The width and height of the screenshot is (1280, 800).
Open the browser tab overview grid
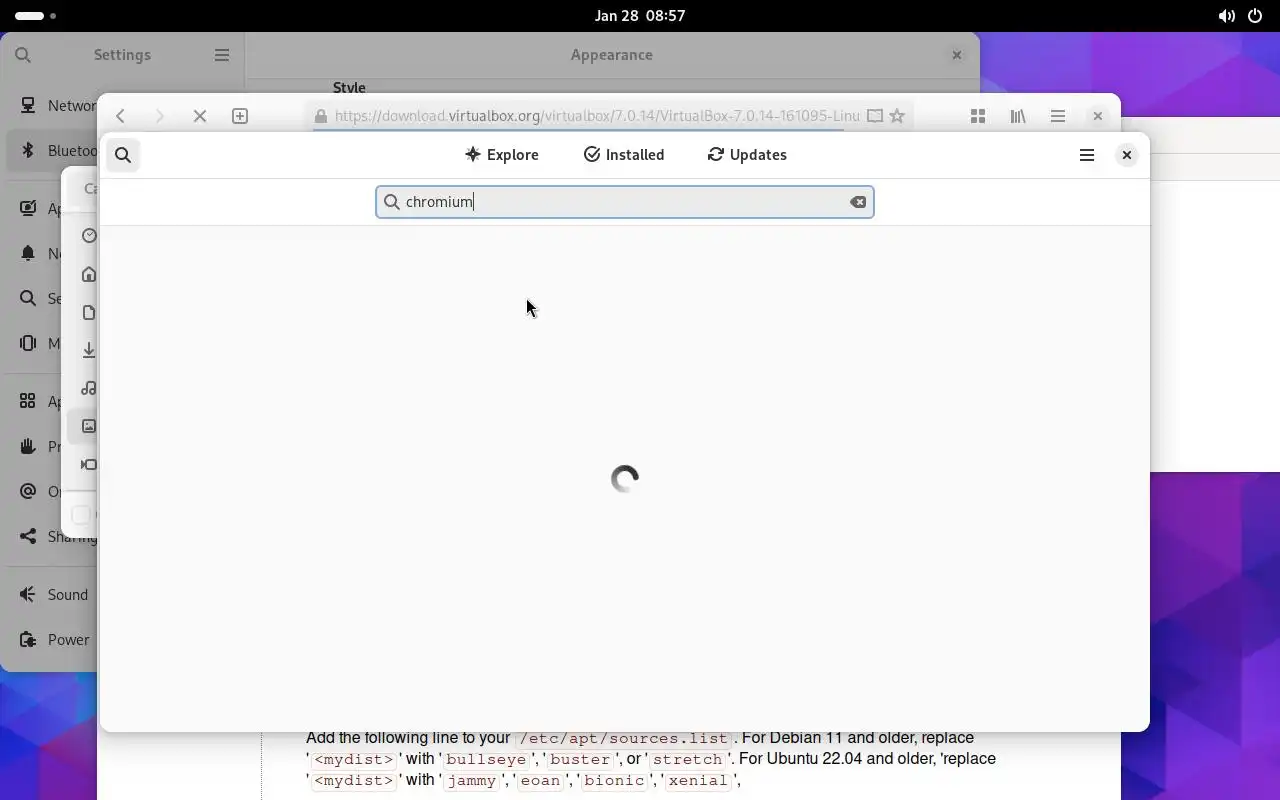(978, 116)
